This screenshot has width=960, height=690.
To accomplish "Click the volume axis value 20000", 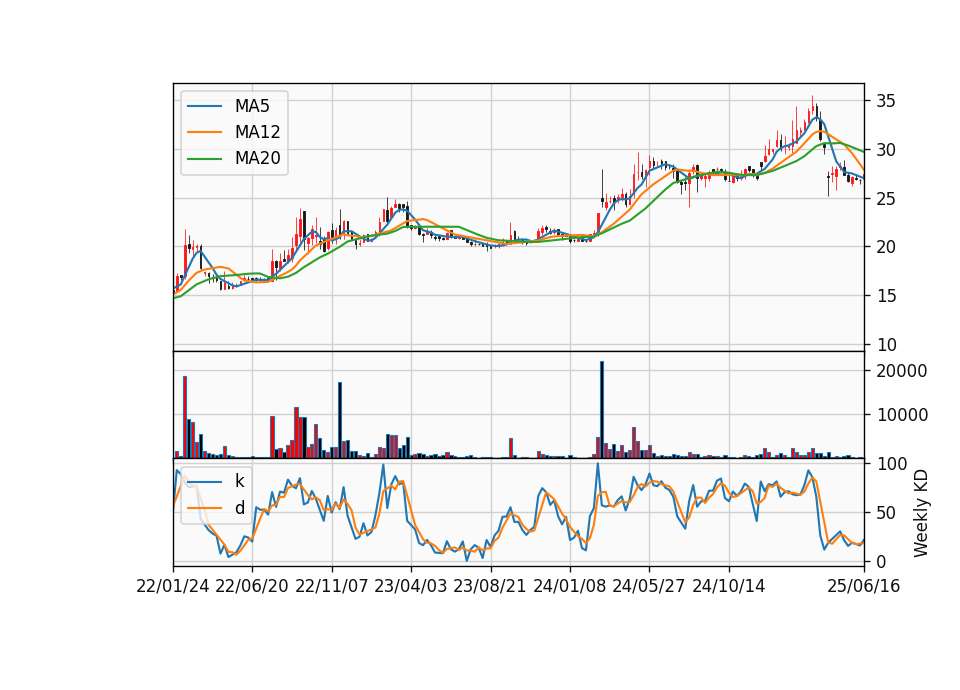I will click(902, 371).
